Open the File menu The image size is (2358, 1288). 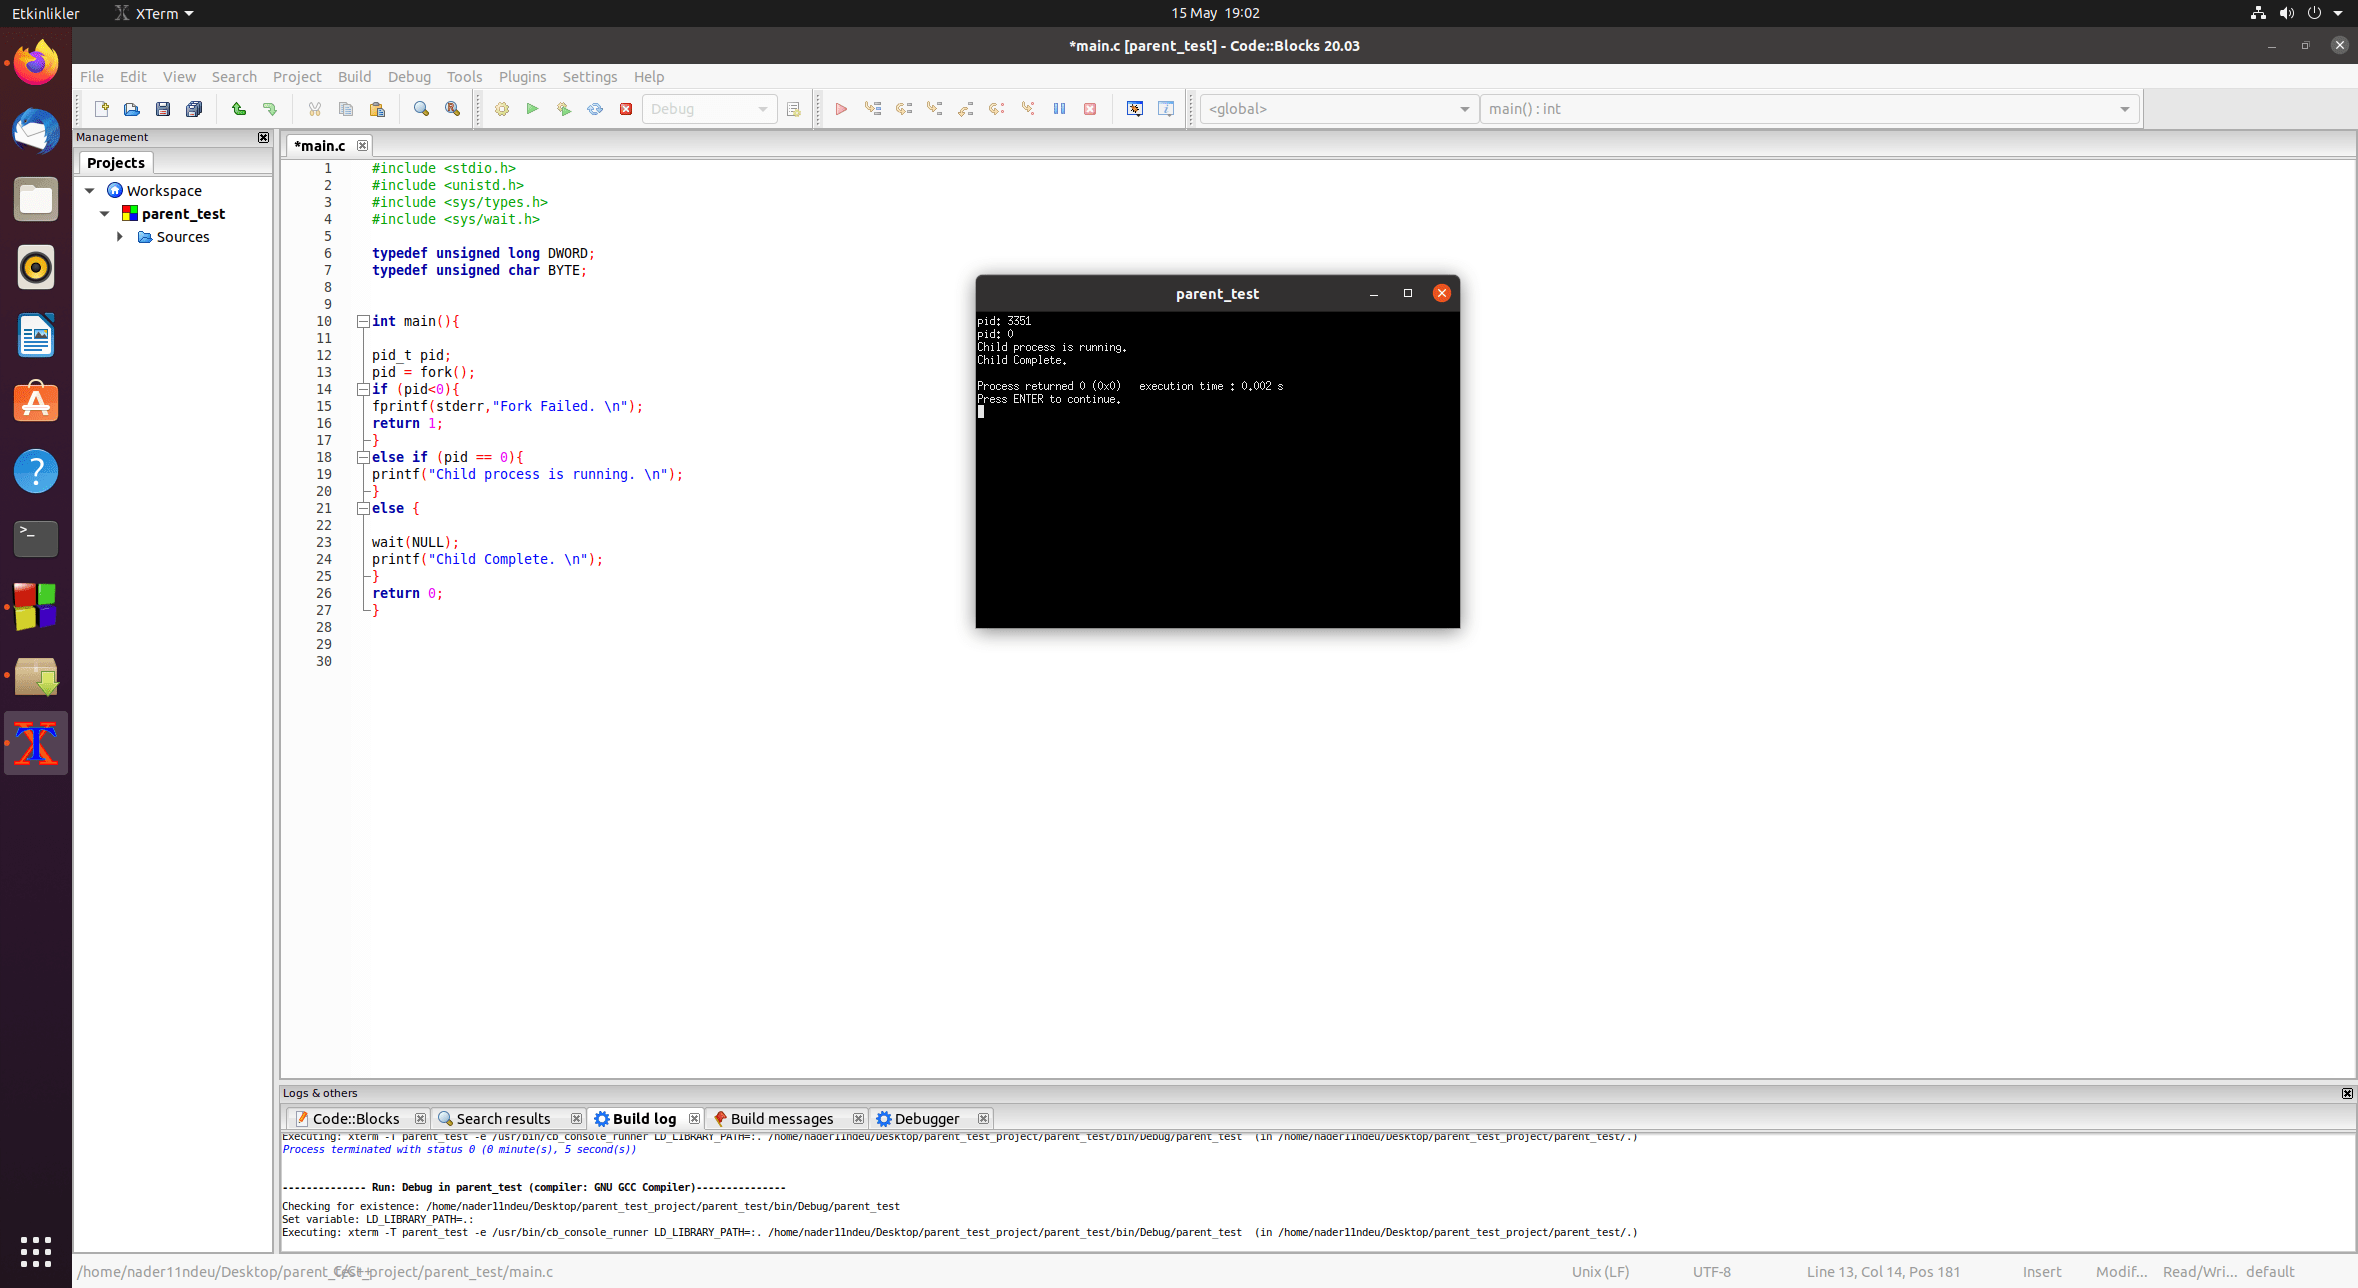click(x=92, y=77)
